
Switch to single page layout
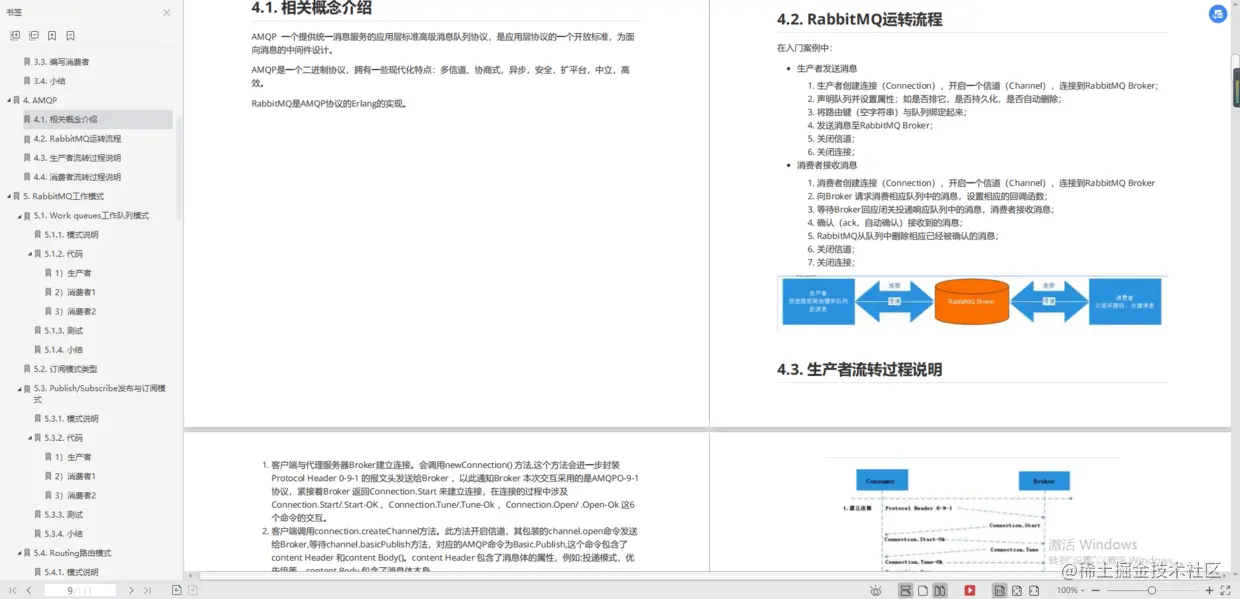point(923,591)
